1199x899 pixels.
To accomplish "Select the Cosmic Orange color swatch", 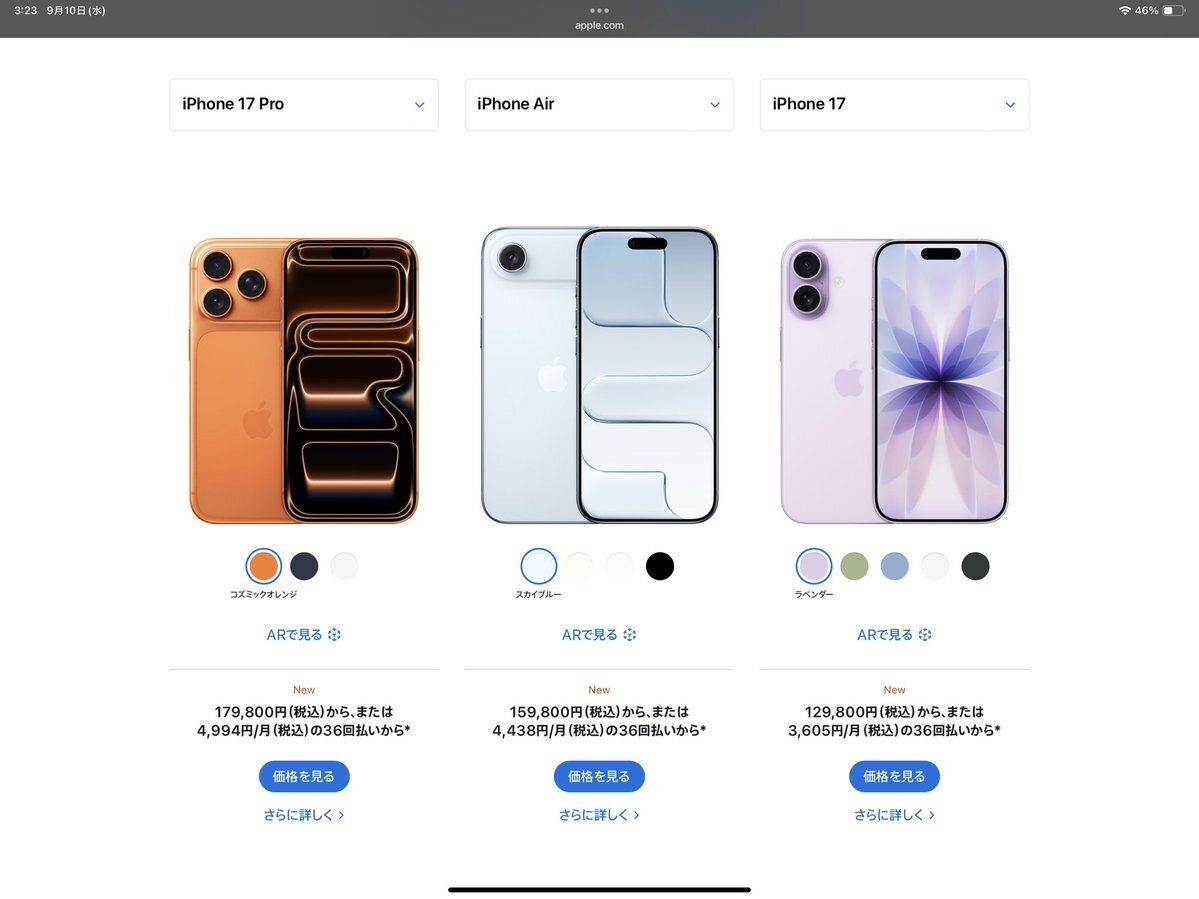I will click(x=264, y=566).
